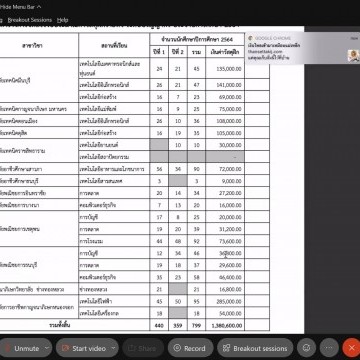This screenshot has height=360, width=360.
Task: Click the microphone icon on Unmute
Action: click(6, 348)
